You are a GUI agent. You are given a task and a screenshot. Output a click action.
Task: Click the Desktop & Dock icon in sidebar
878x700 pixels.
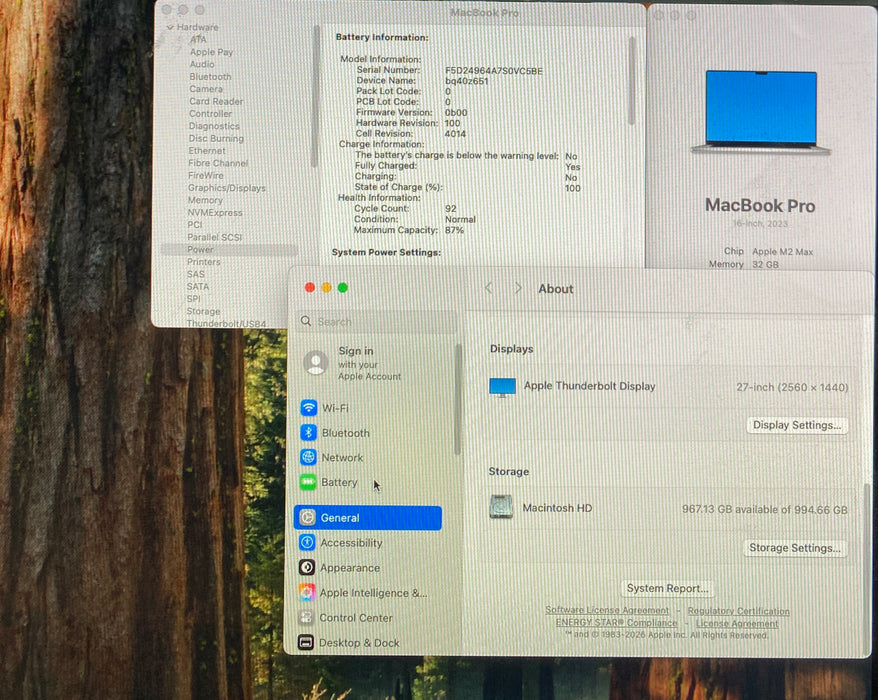306,642
